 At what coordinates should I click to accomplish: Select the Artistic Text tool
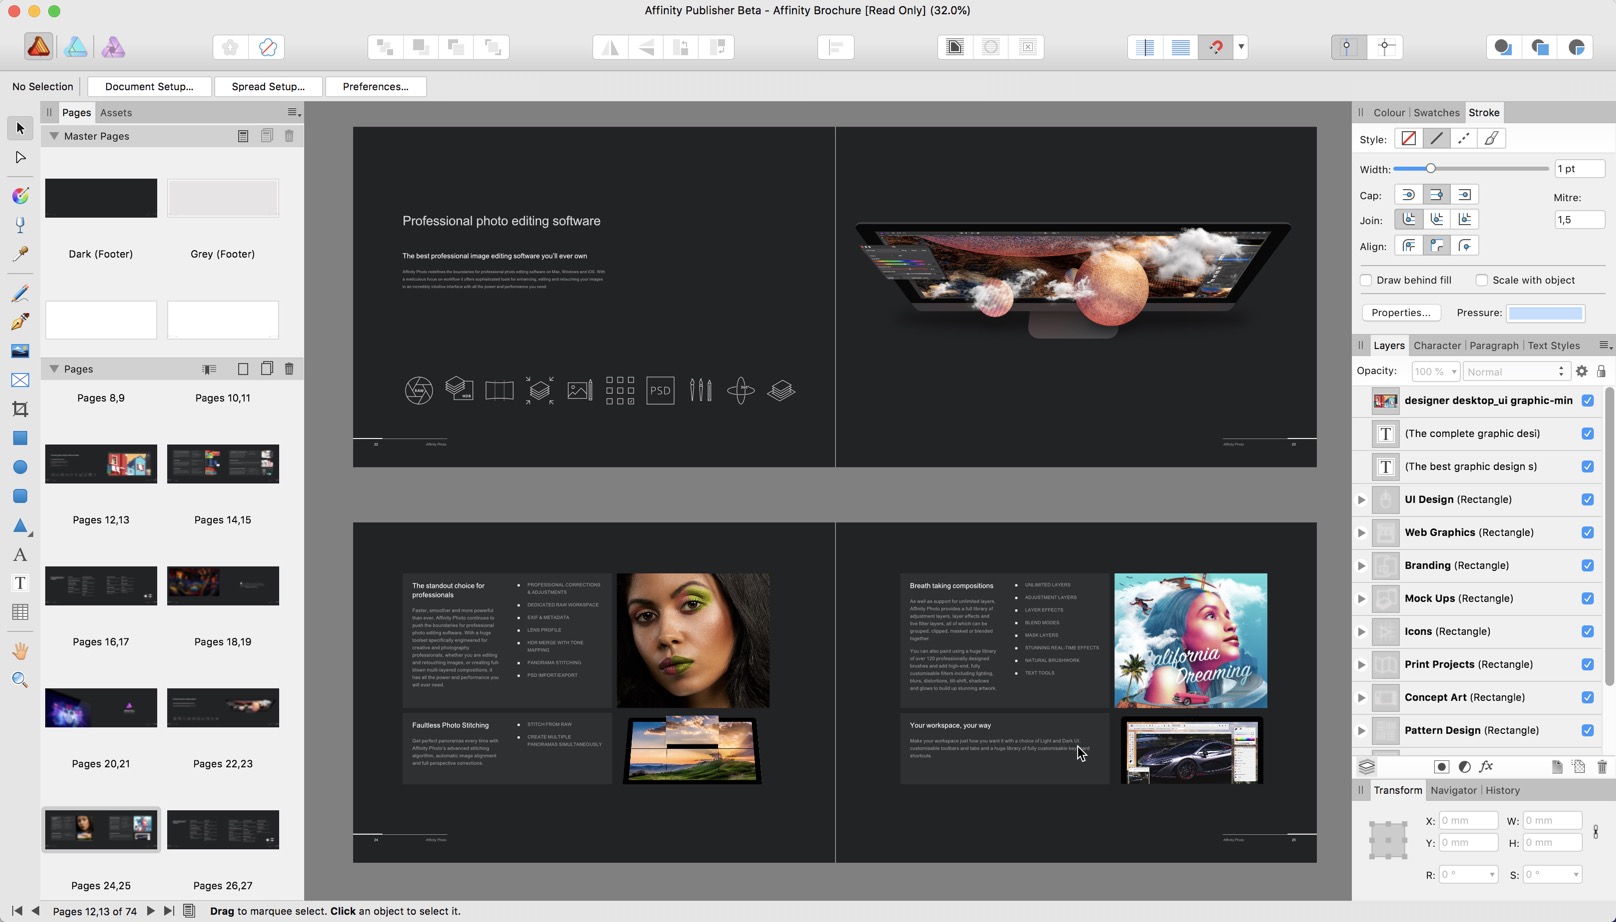[20, 554]
